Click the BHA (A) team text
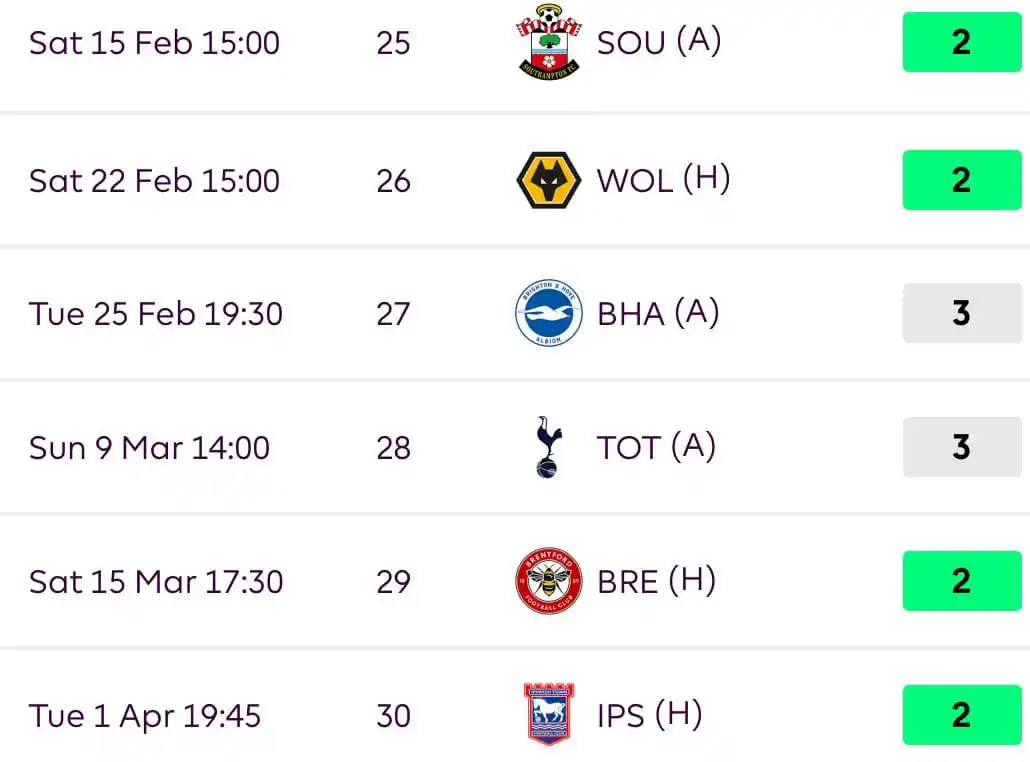This screenshot has height=762, width=1030. tap(658, 313)
